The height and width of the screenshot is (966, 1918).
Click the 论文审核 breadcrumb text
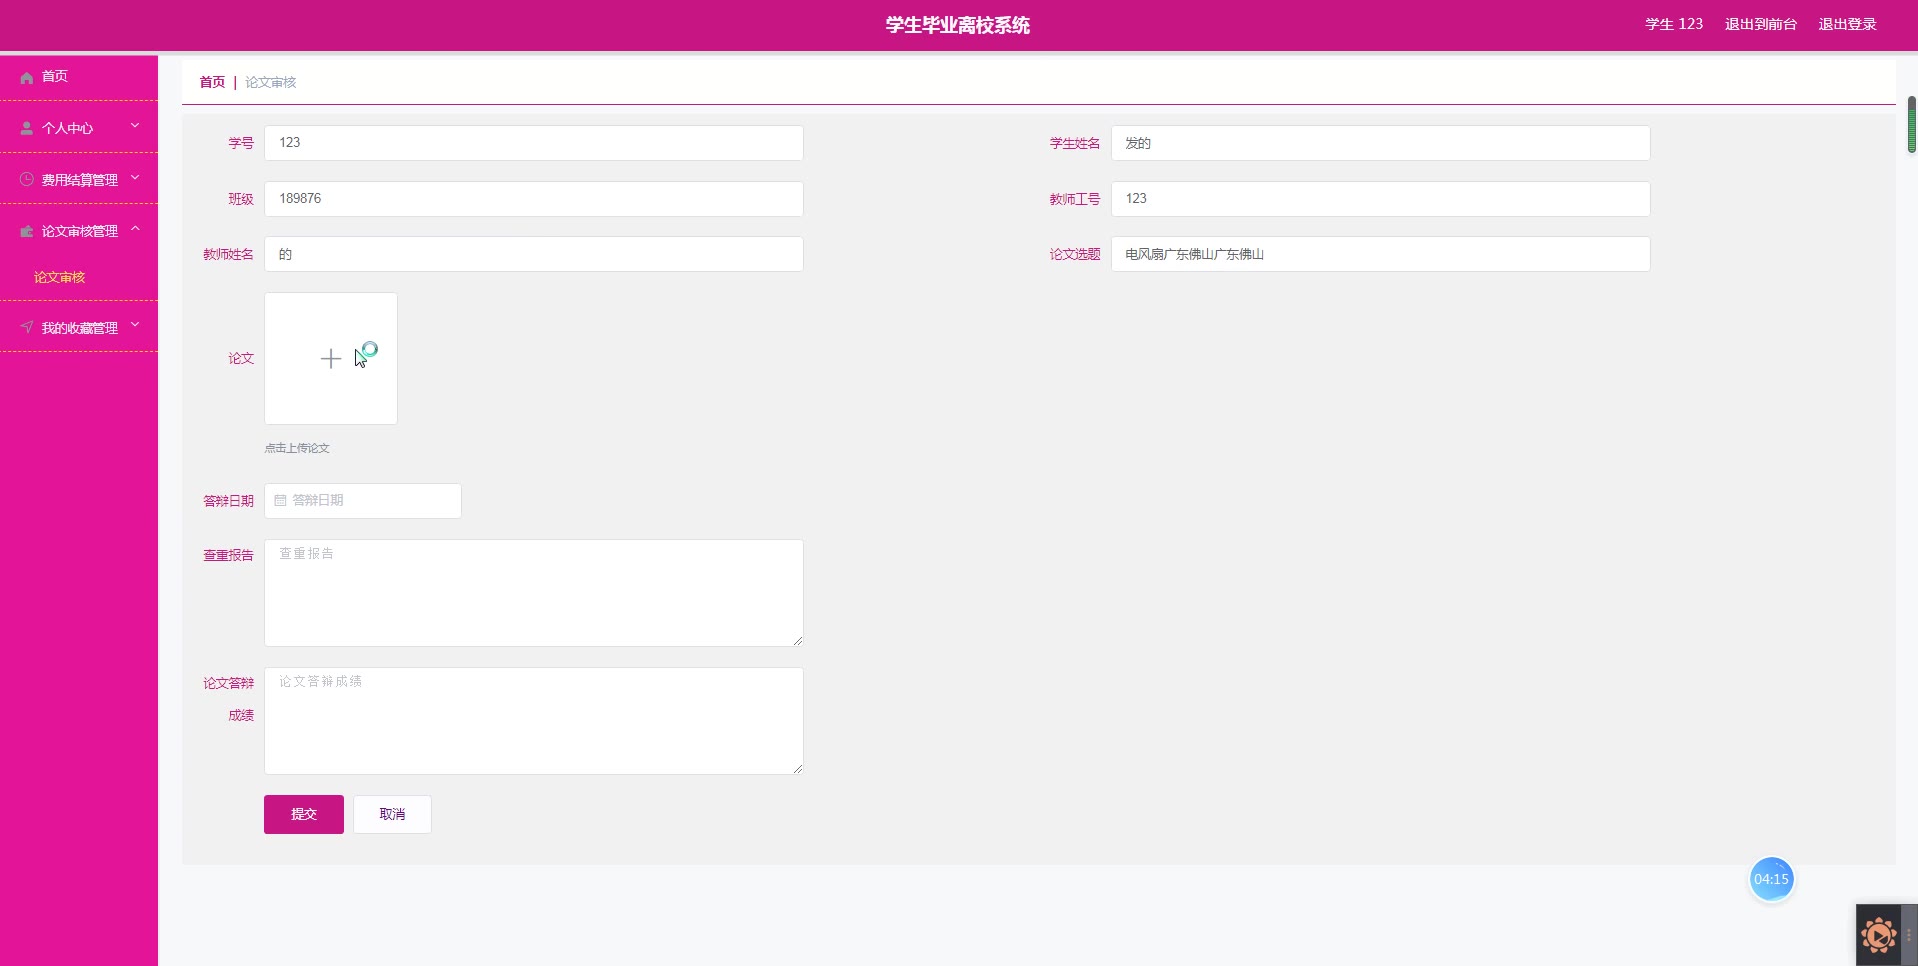271,82
